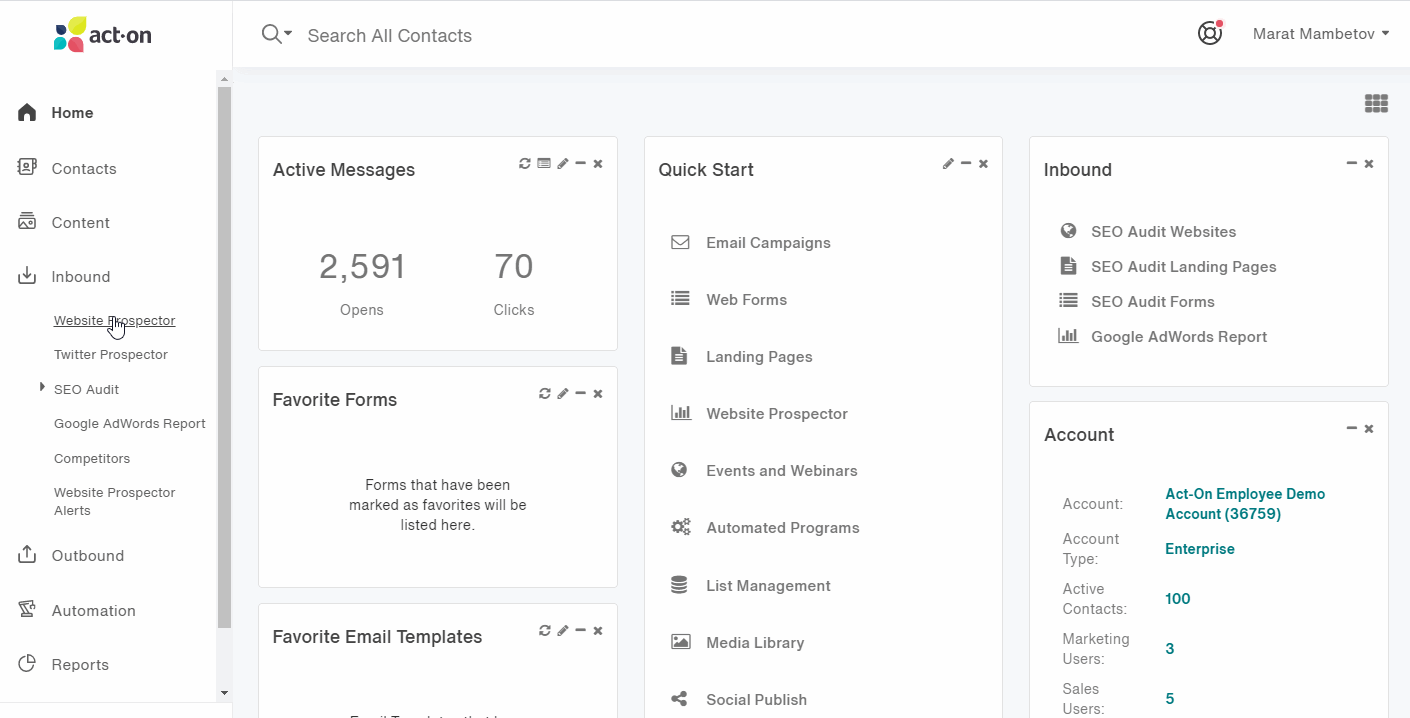
Task: Open Google AdWords Report in the sidebar
Action: [130, 424]
